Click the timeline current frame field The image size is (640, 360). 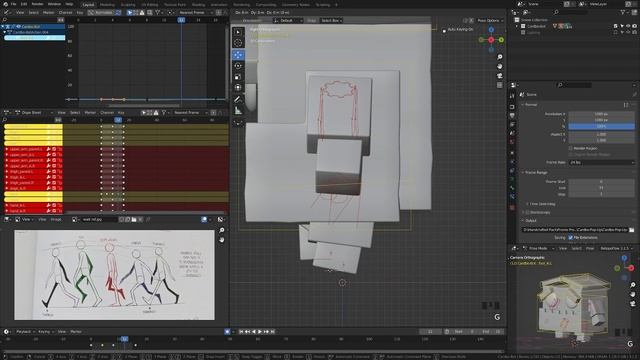[x=430, y=332]
